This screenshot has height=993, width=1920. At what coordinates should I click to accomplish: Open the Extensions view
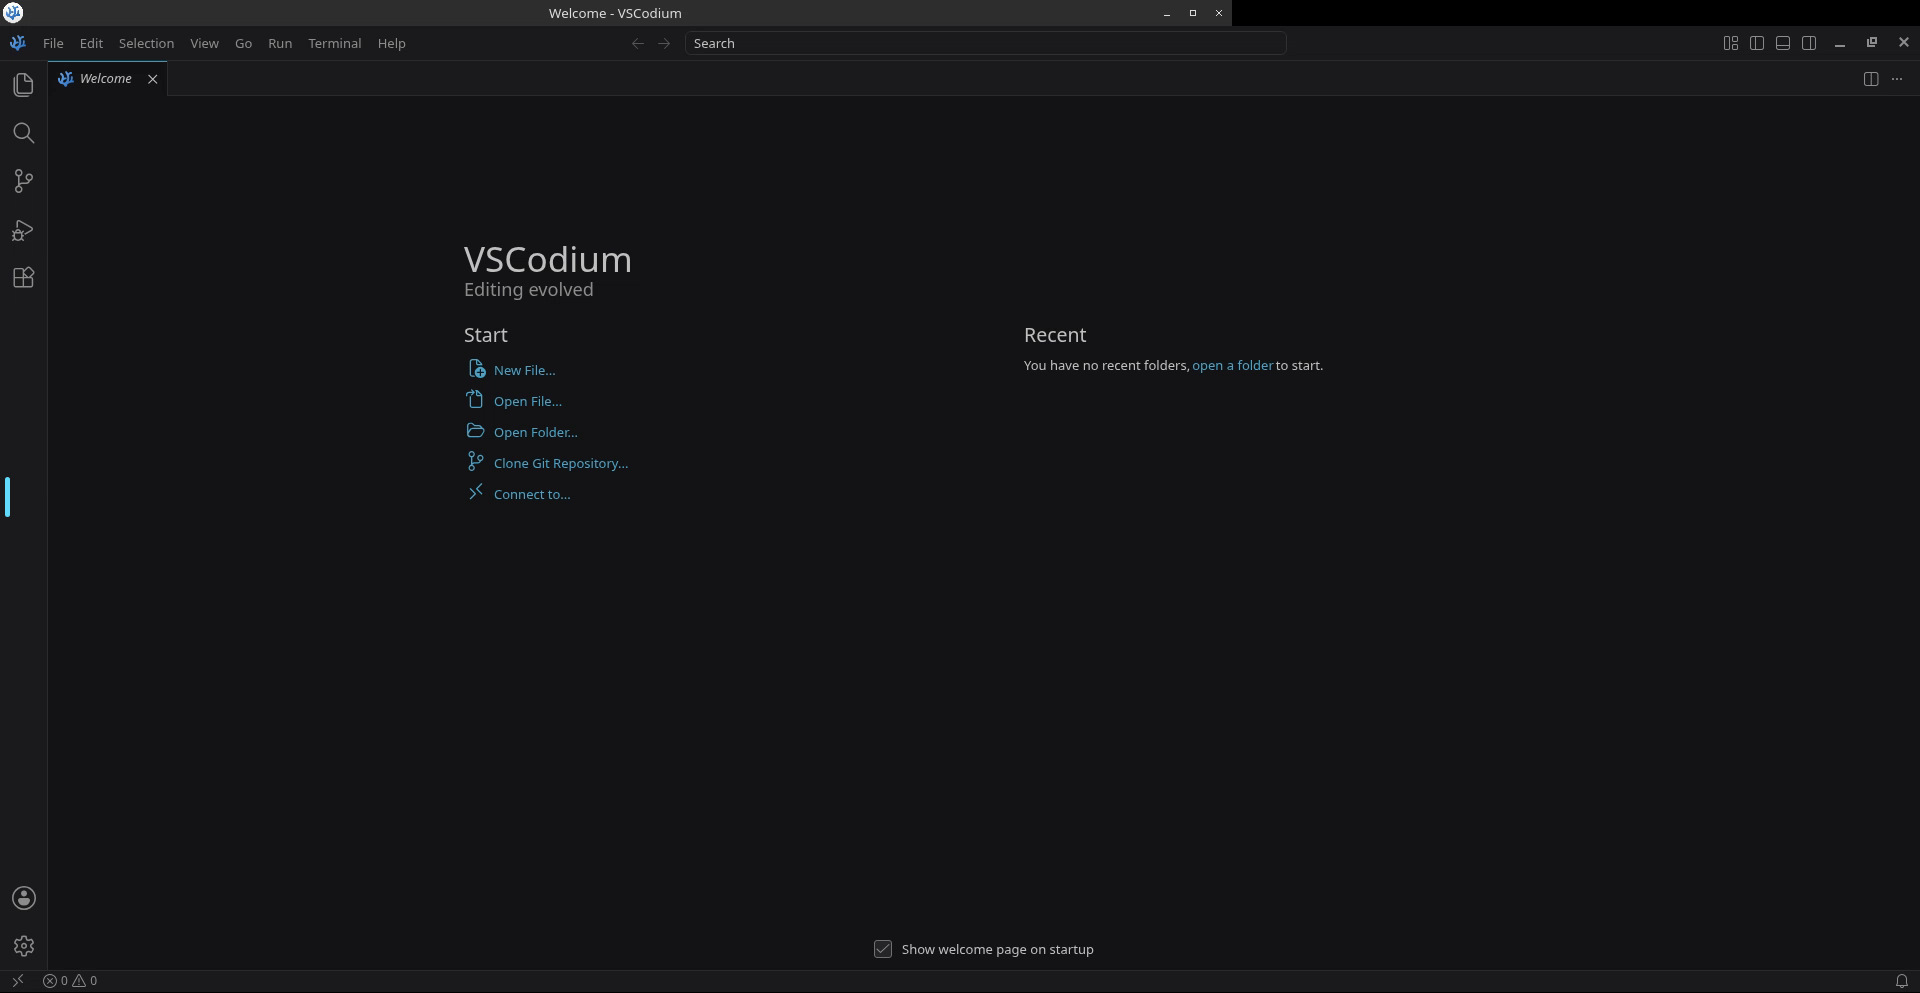click(x=23, y=278)
